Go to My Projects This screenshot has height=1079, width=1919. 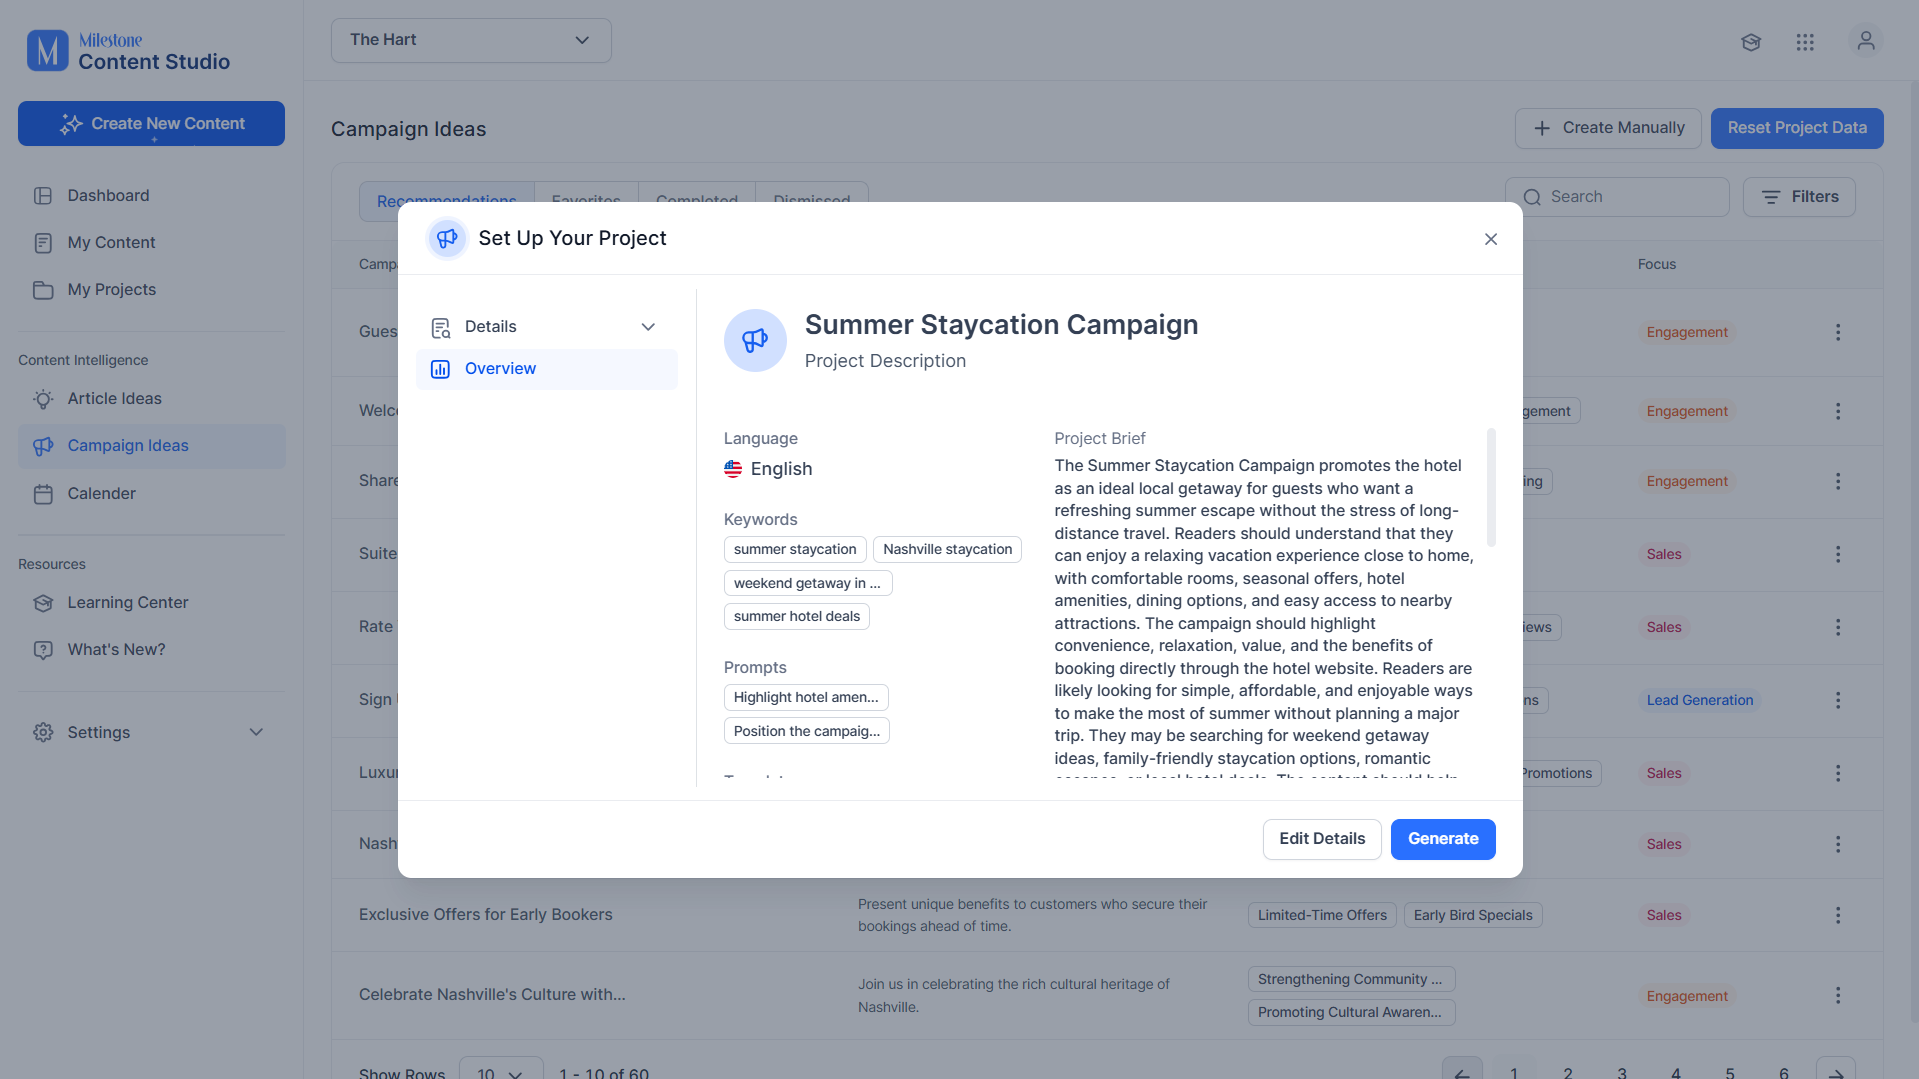coord(111,289)
